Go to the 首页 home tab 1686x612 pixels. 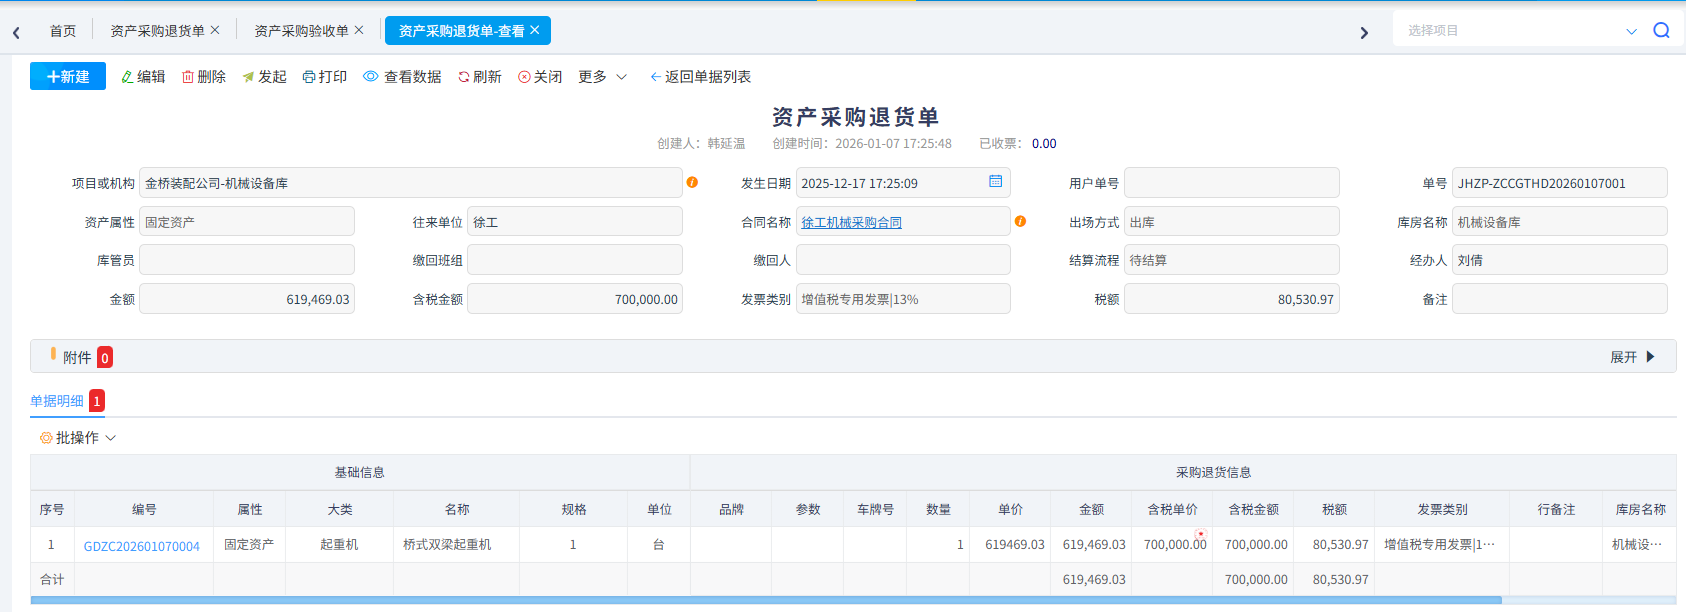coord(63,31)
